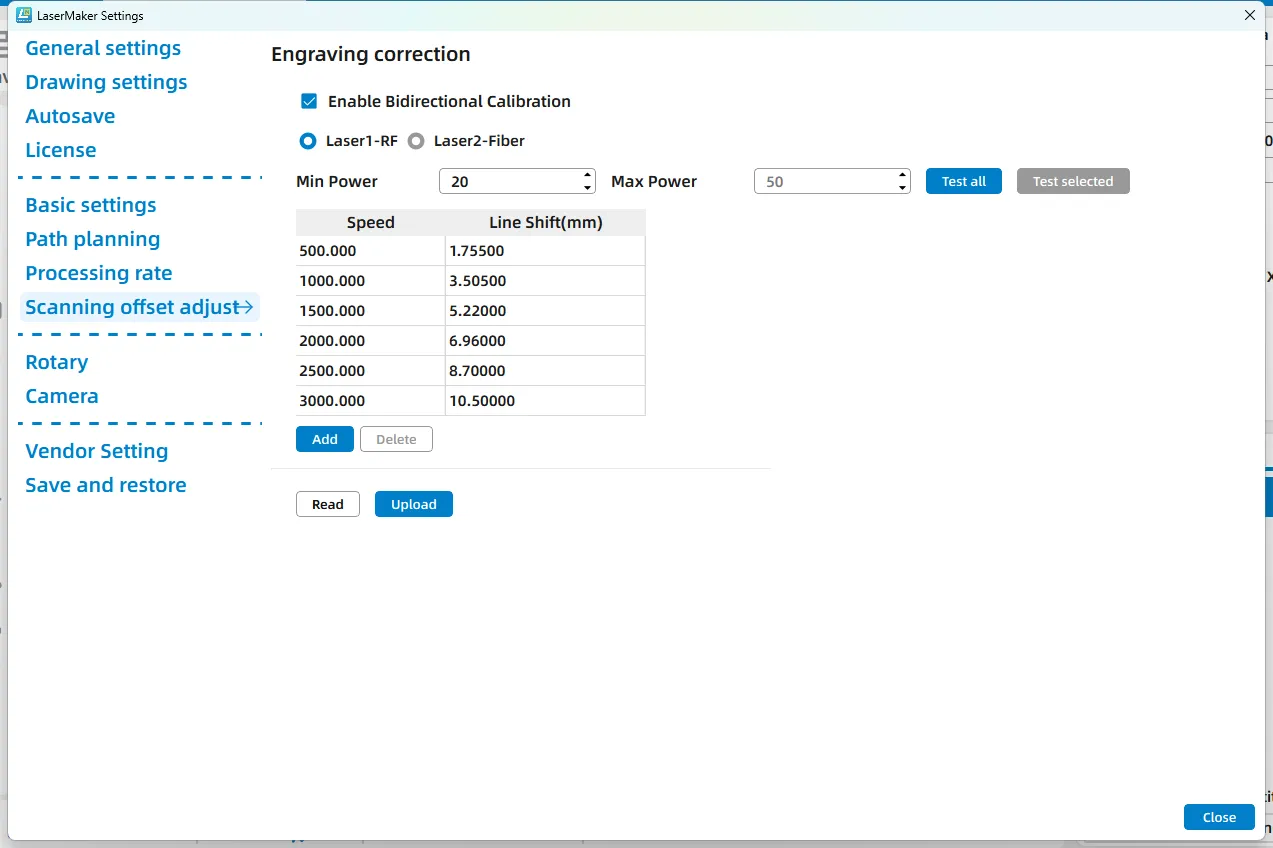Open General settings page
Screen dimensions: 1273x848
tap(103, 48)
